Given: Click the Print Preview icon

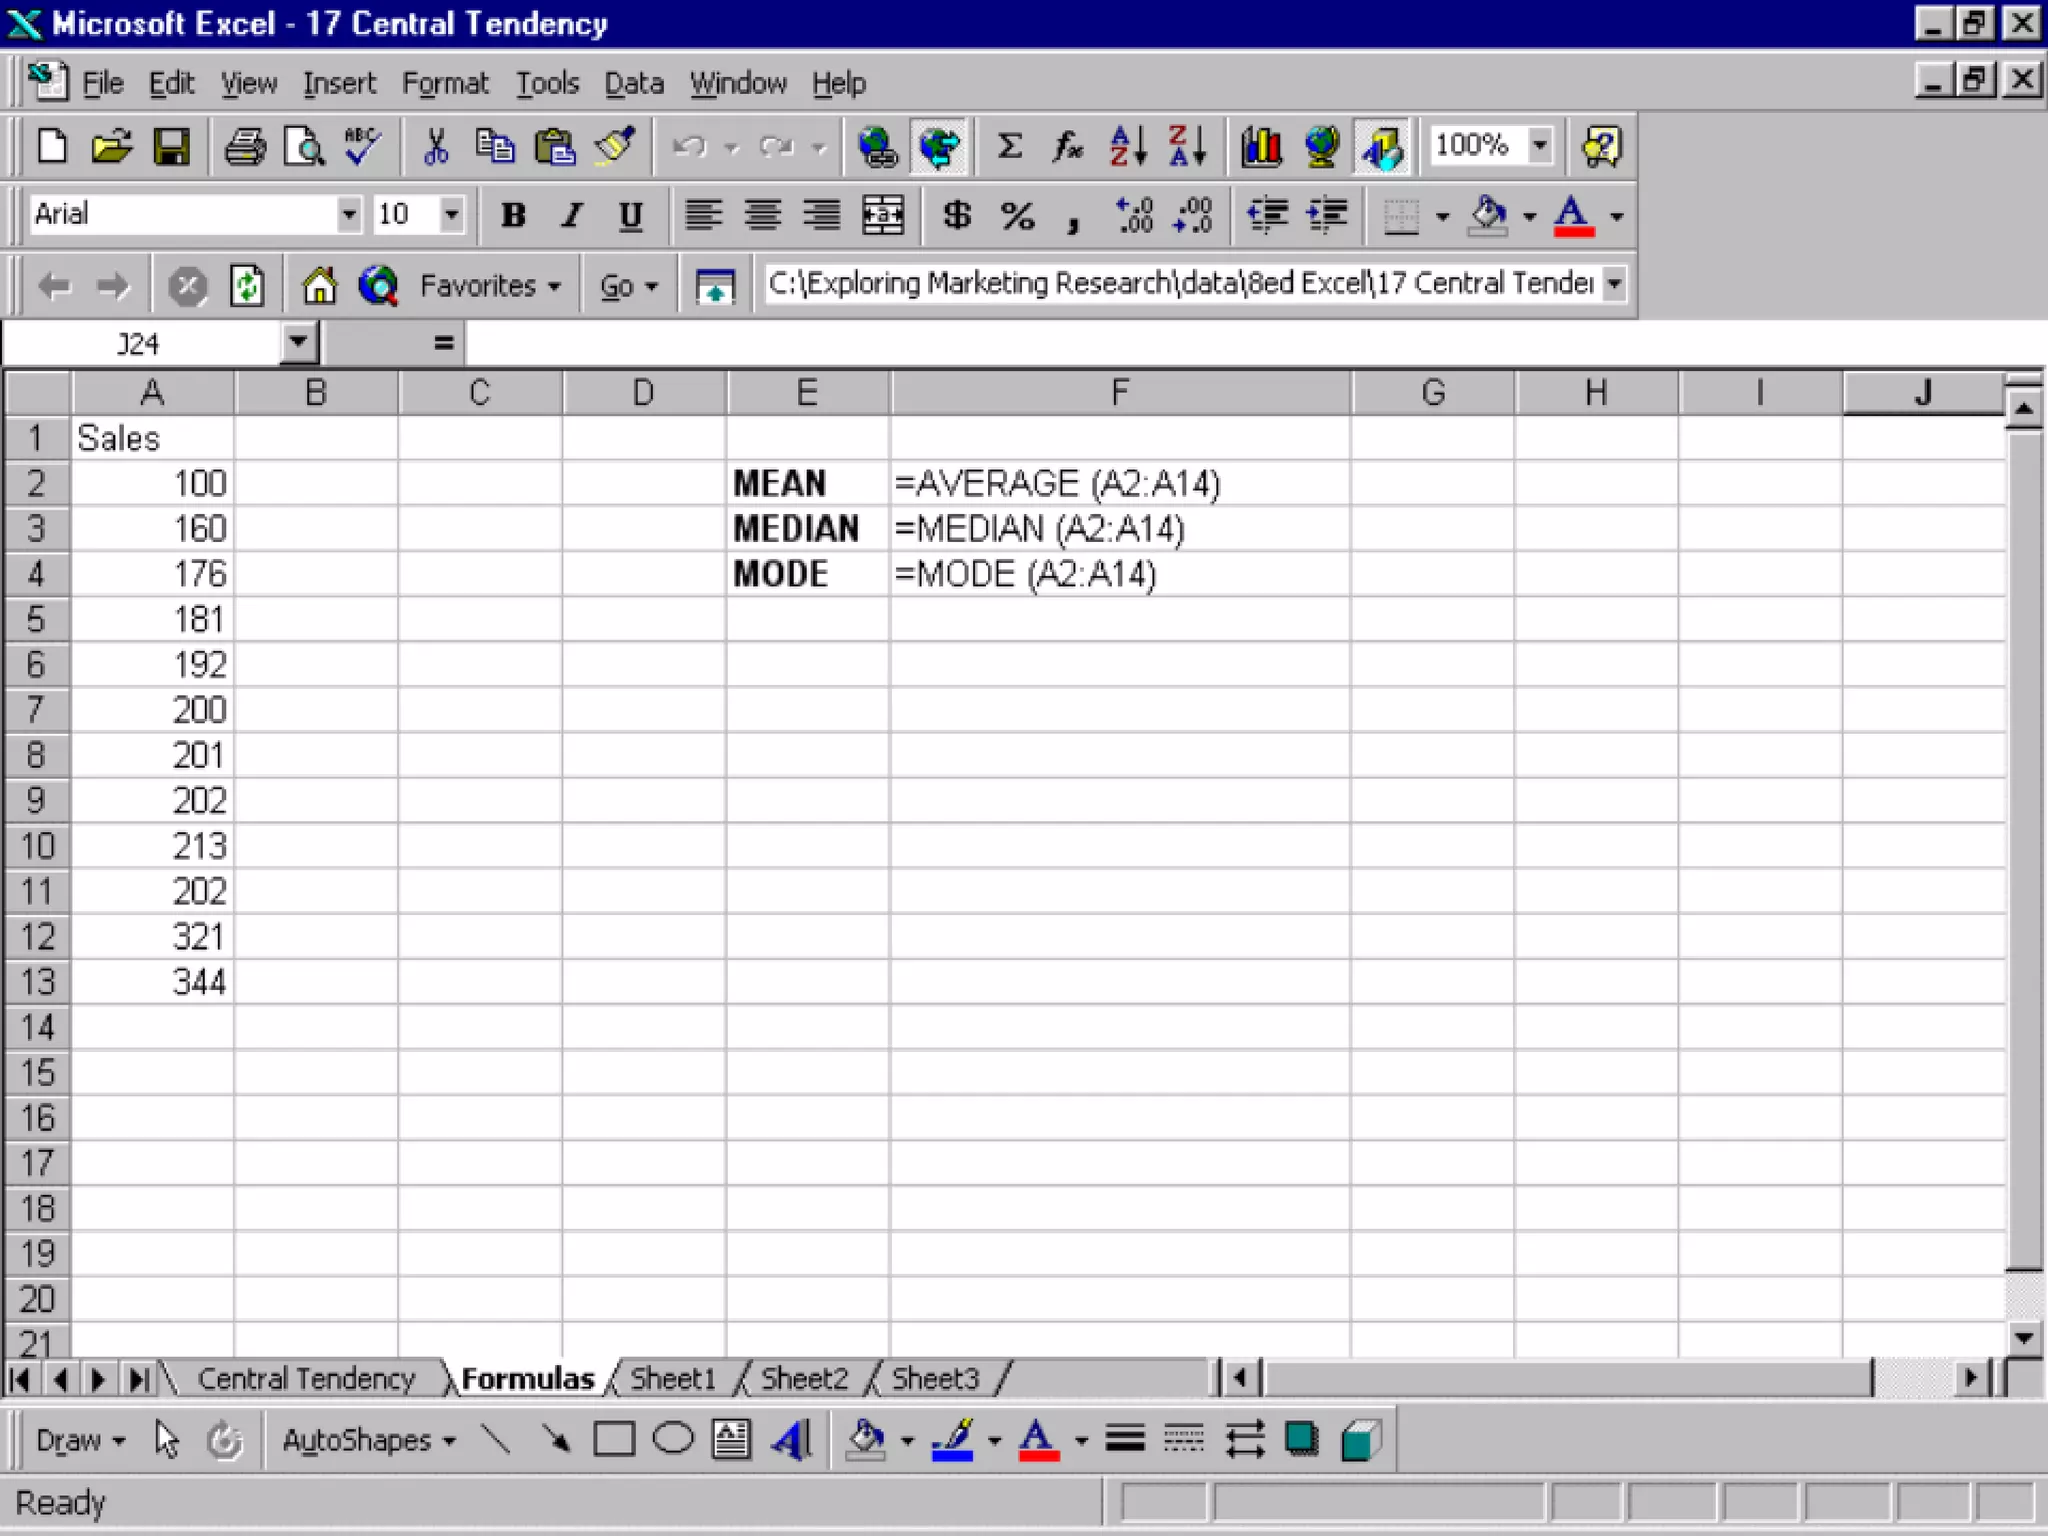Looking at the screenshot, I should click(303, 146).
